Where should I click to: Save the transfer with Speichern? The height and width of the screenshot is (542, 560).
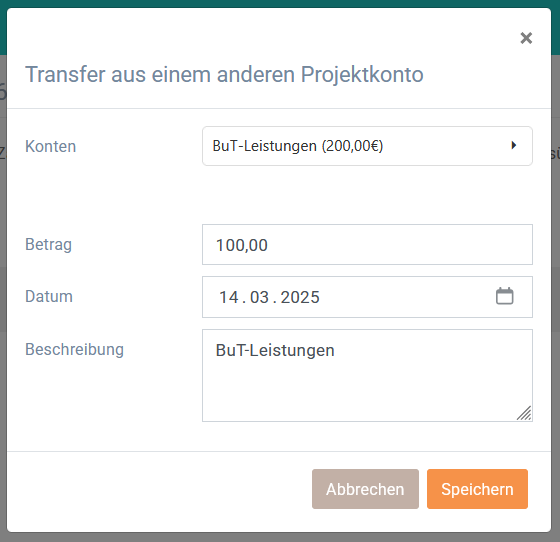pos(477,489)
